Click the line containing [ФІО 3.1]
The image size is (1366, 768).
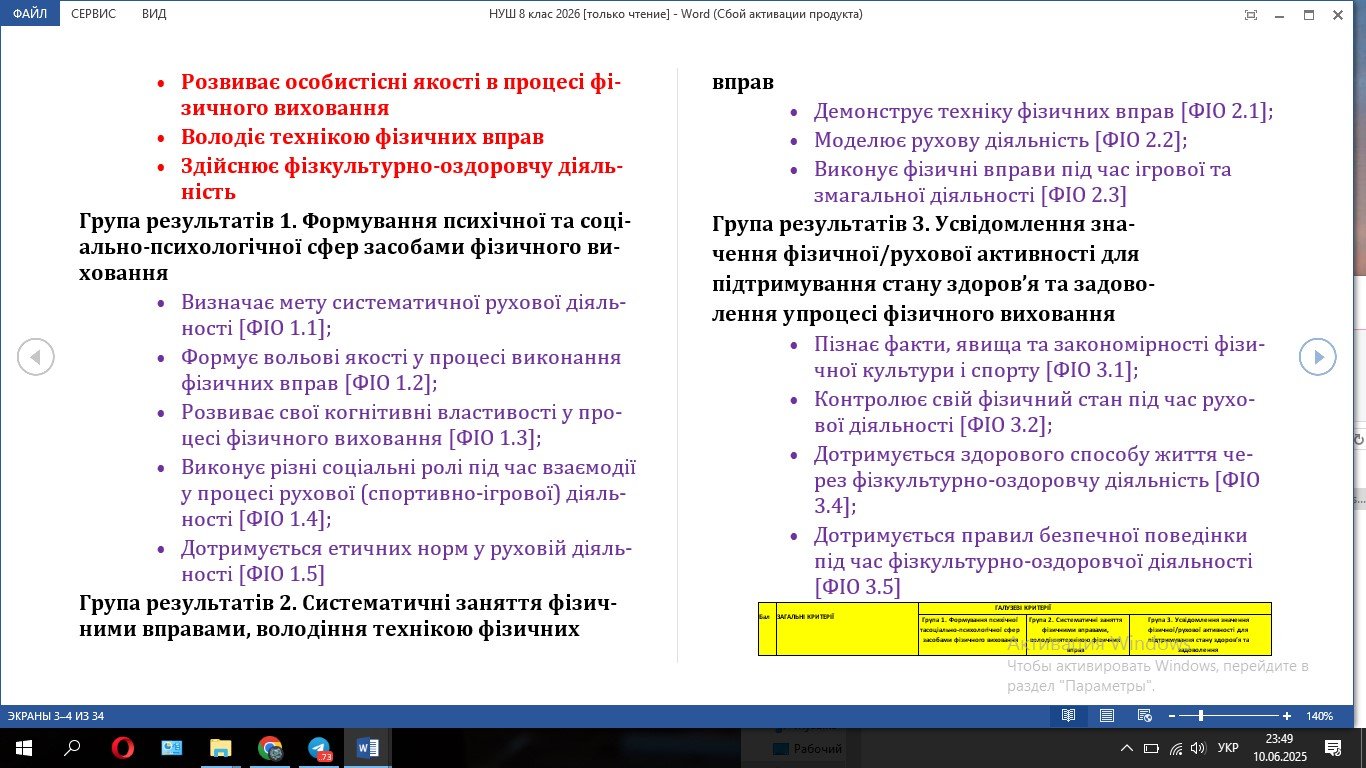pos(976,370)
